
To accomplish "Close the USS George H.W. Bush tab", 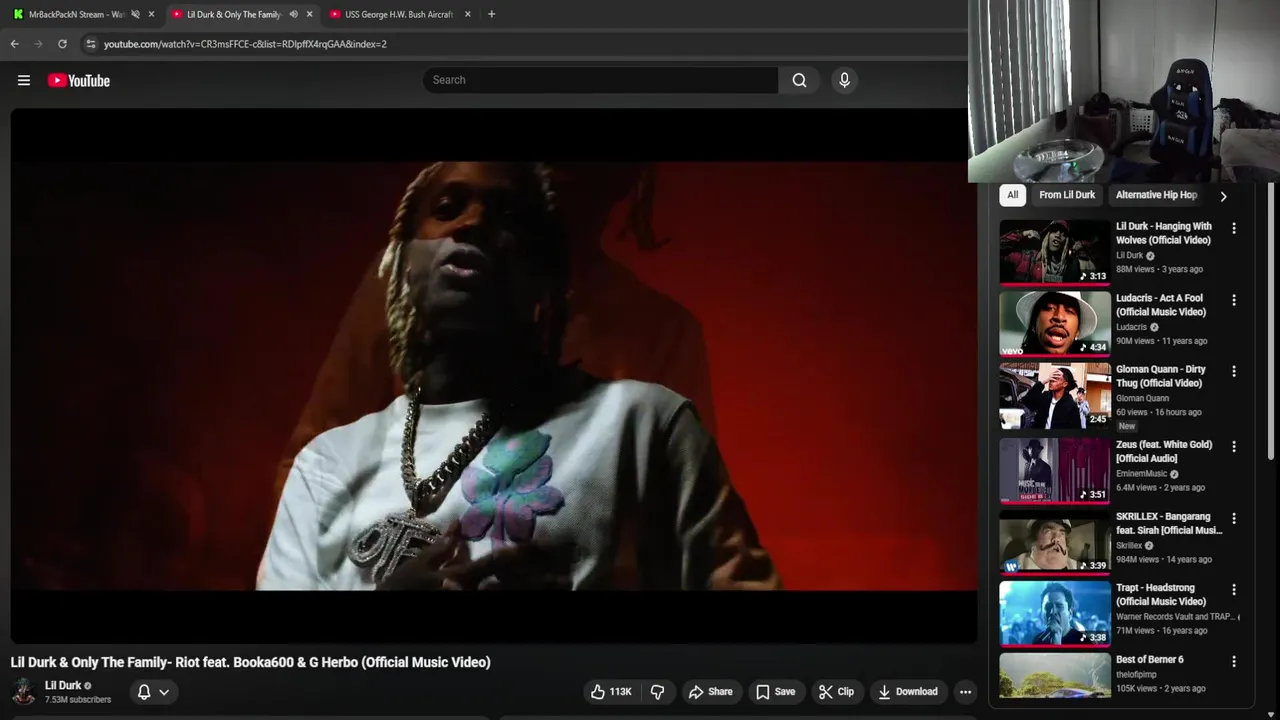I will point(467,14).
